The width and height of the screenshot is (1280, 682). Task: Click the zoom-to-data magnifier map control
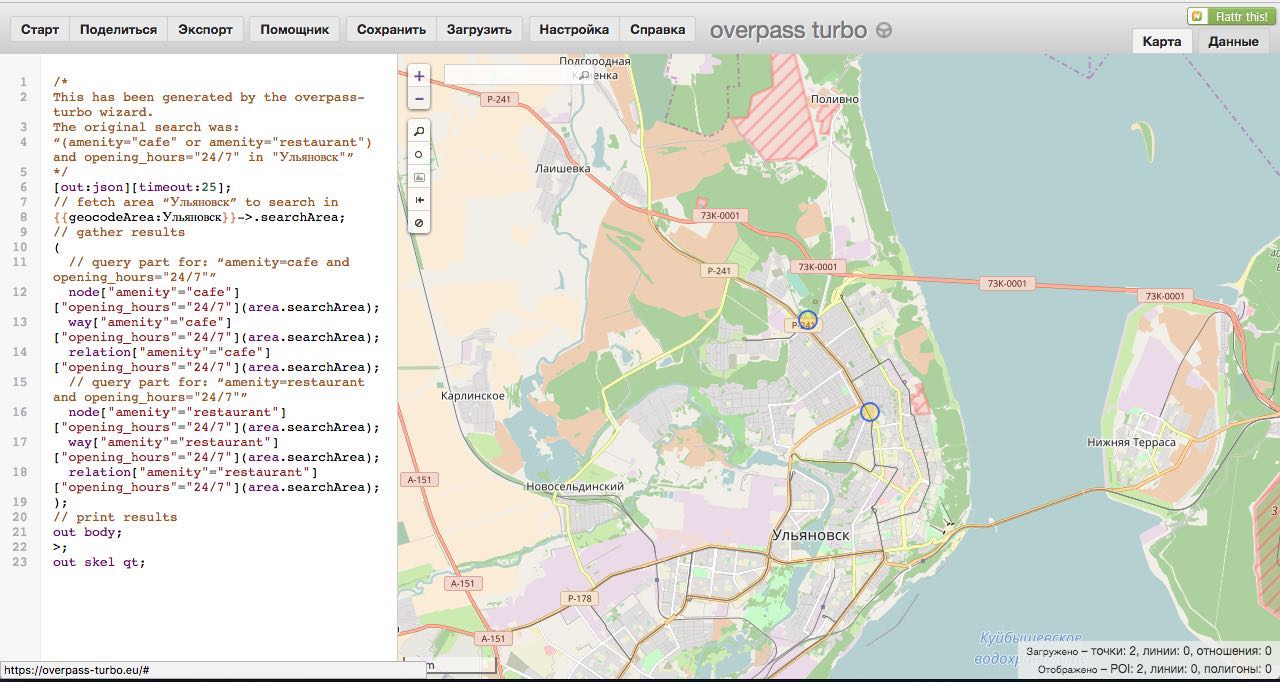click(x=419, y=131)
